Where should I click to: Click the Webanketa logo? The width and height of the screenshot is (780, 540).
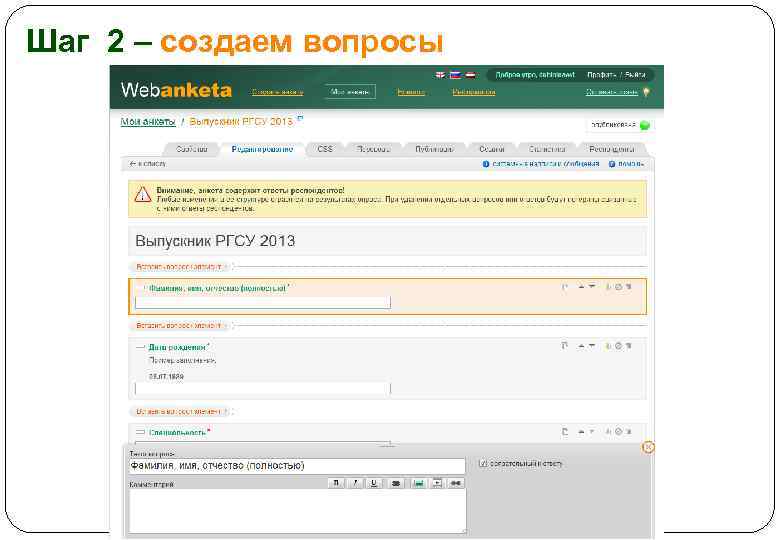pyautogui.click(x=176, y=90)
